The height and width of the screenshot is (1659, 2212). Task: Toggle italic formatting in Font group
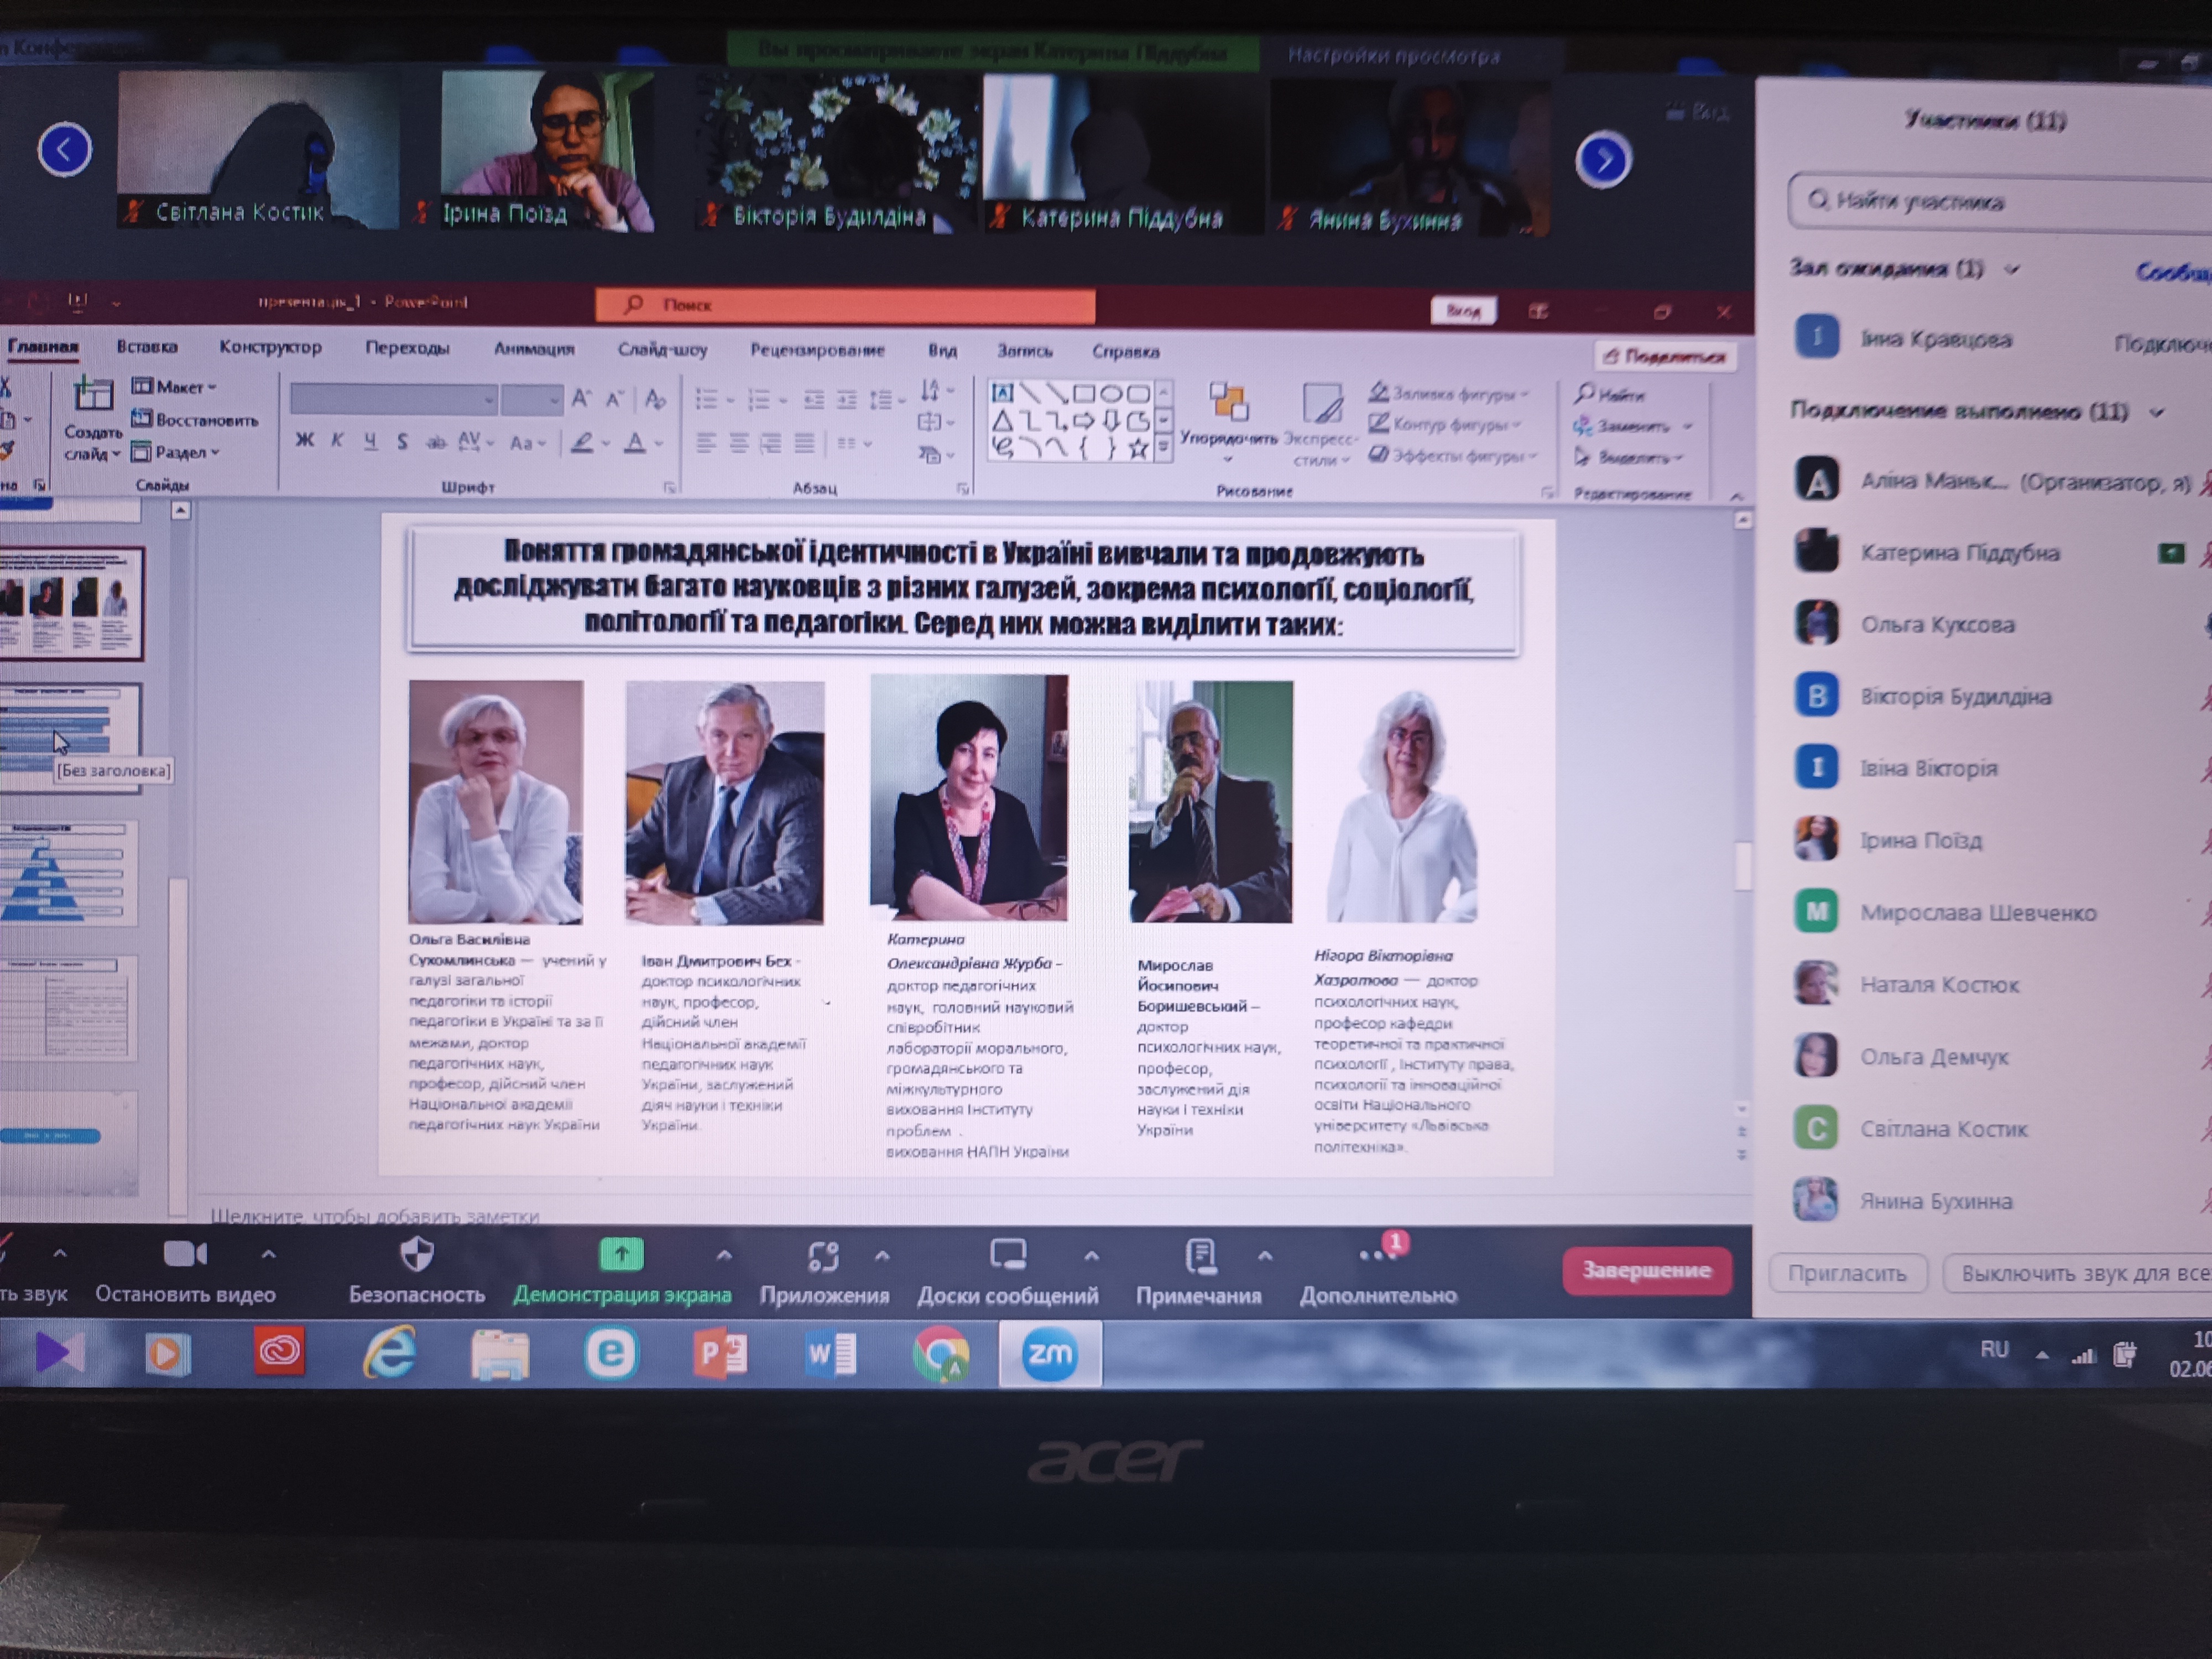click(338, 441)
